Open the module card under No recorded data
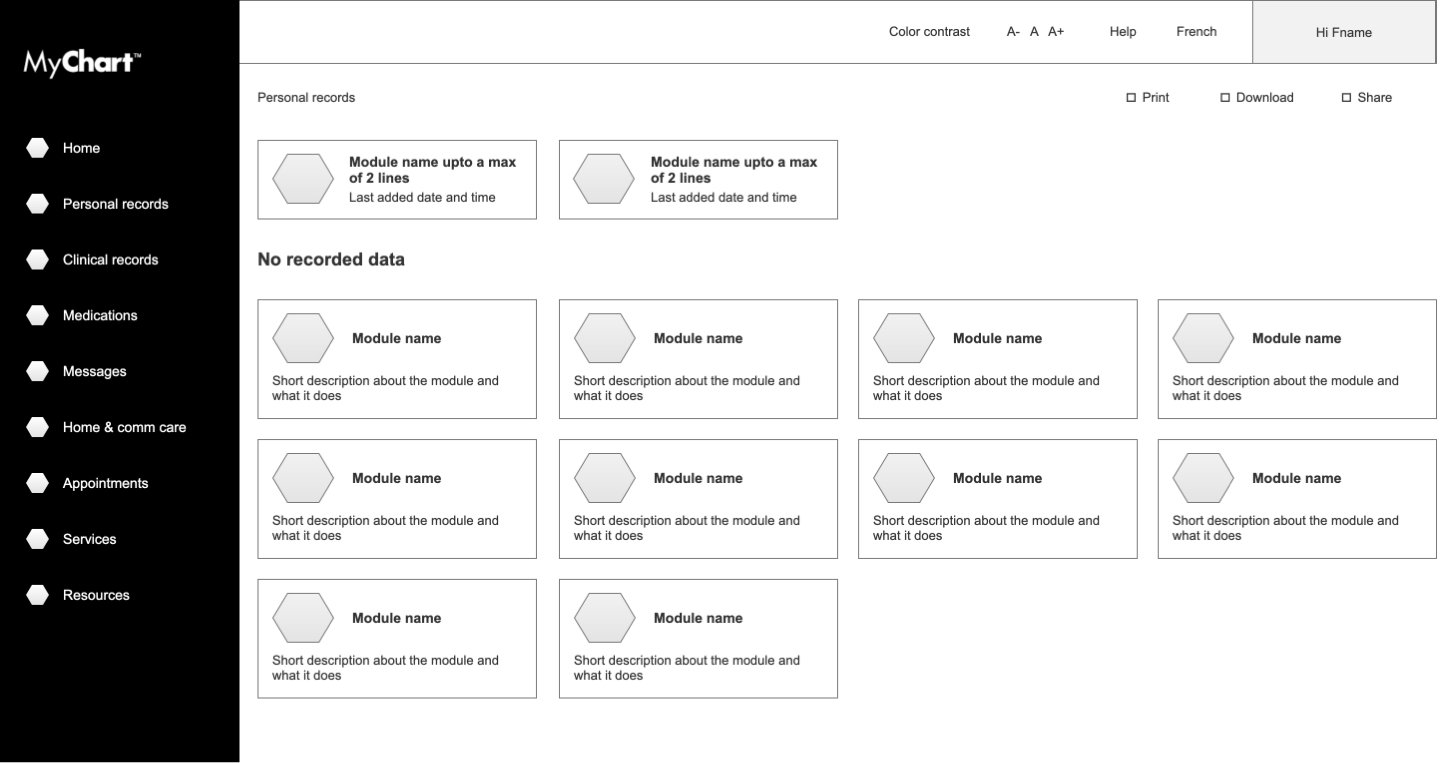This screenshot has height=763, width=1440. pyautogui.click(x=397, y=358)
